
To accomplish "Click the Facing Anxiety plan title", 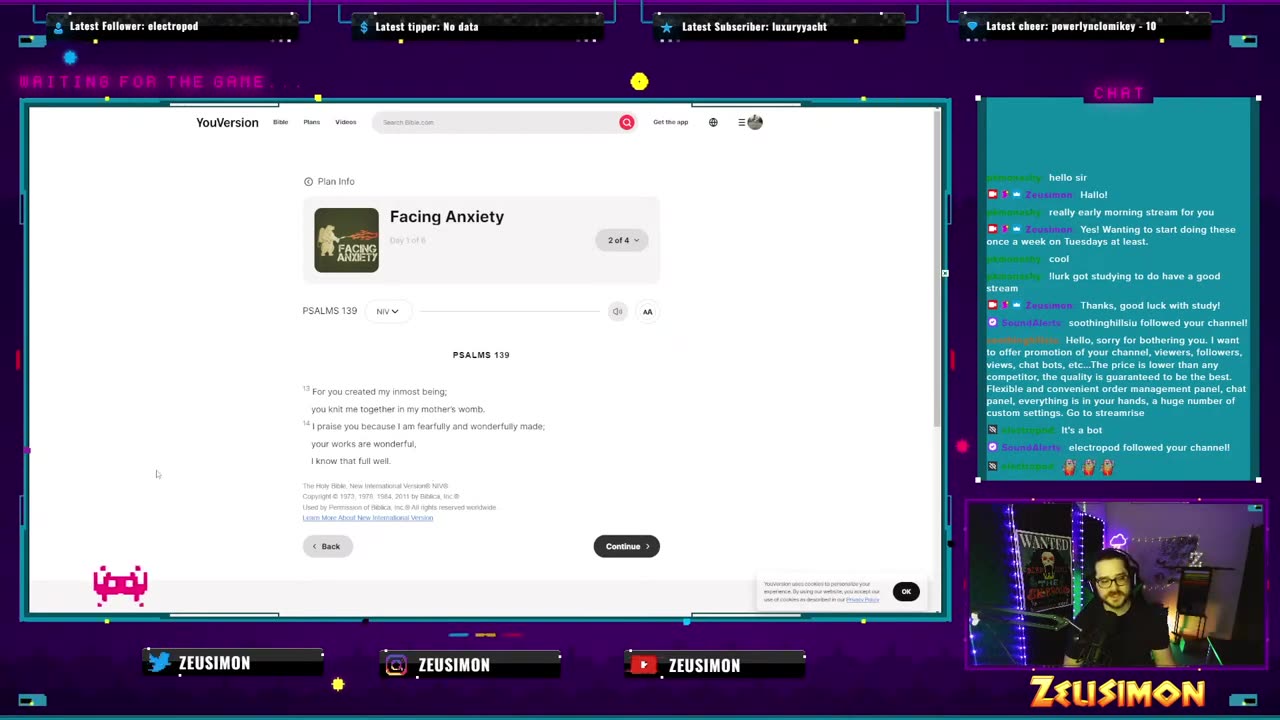I will pyautogui.click(x=447, y=217).
